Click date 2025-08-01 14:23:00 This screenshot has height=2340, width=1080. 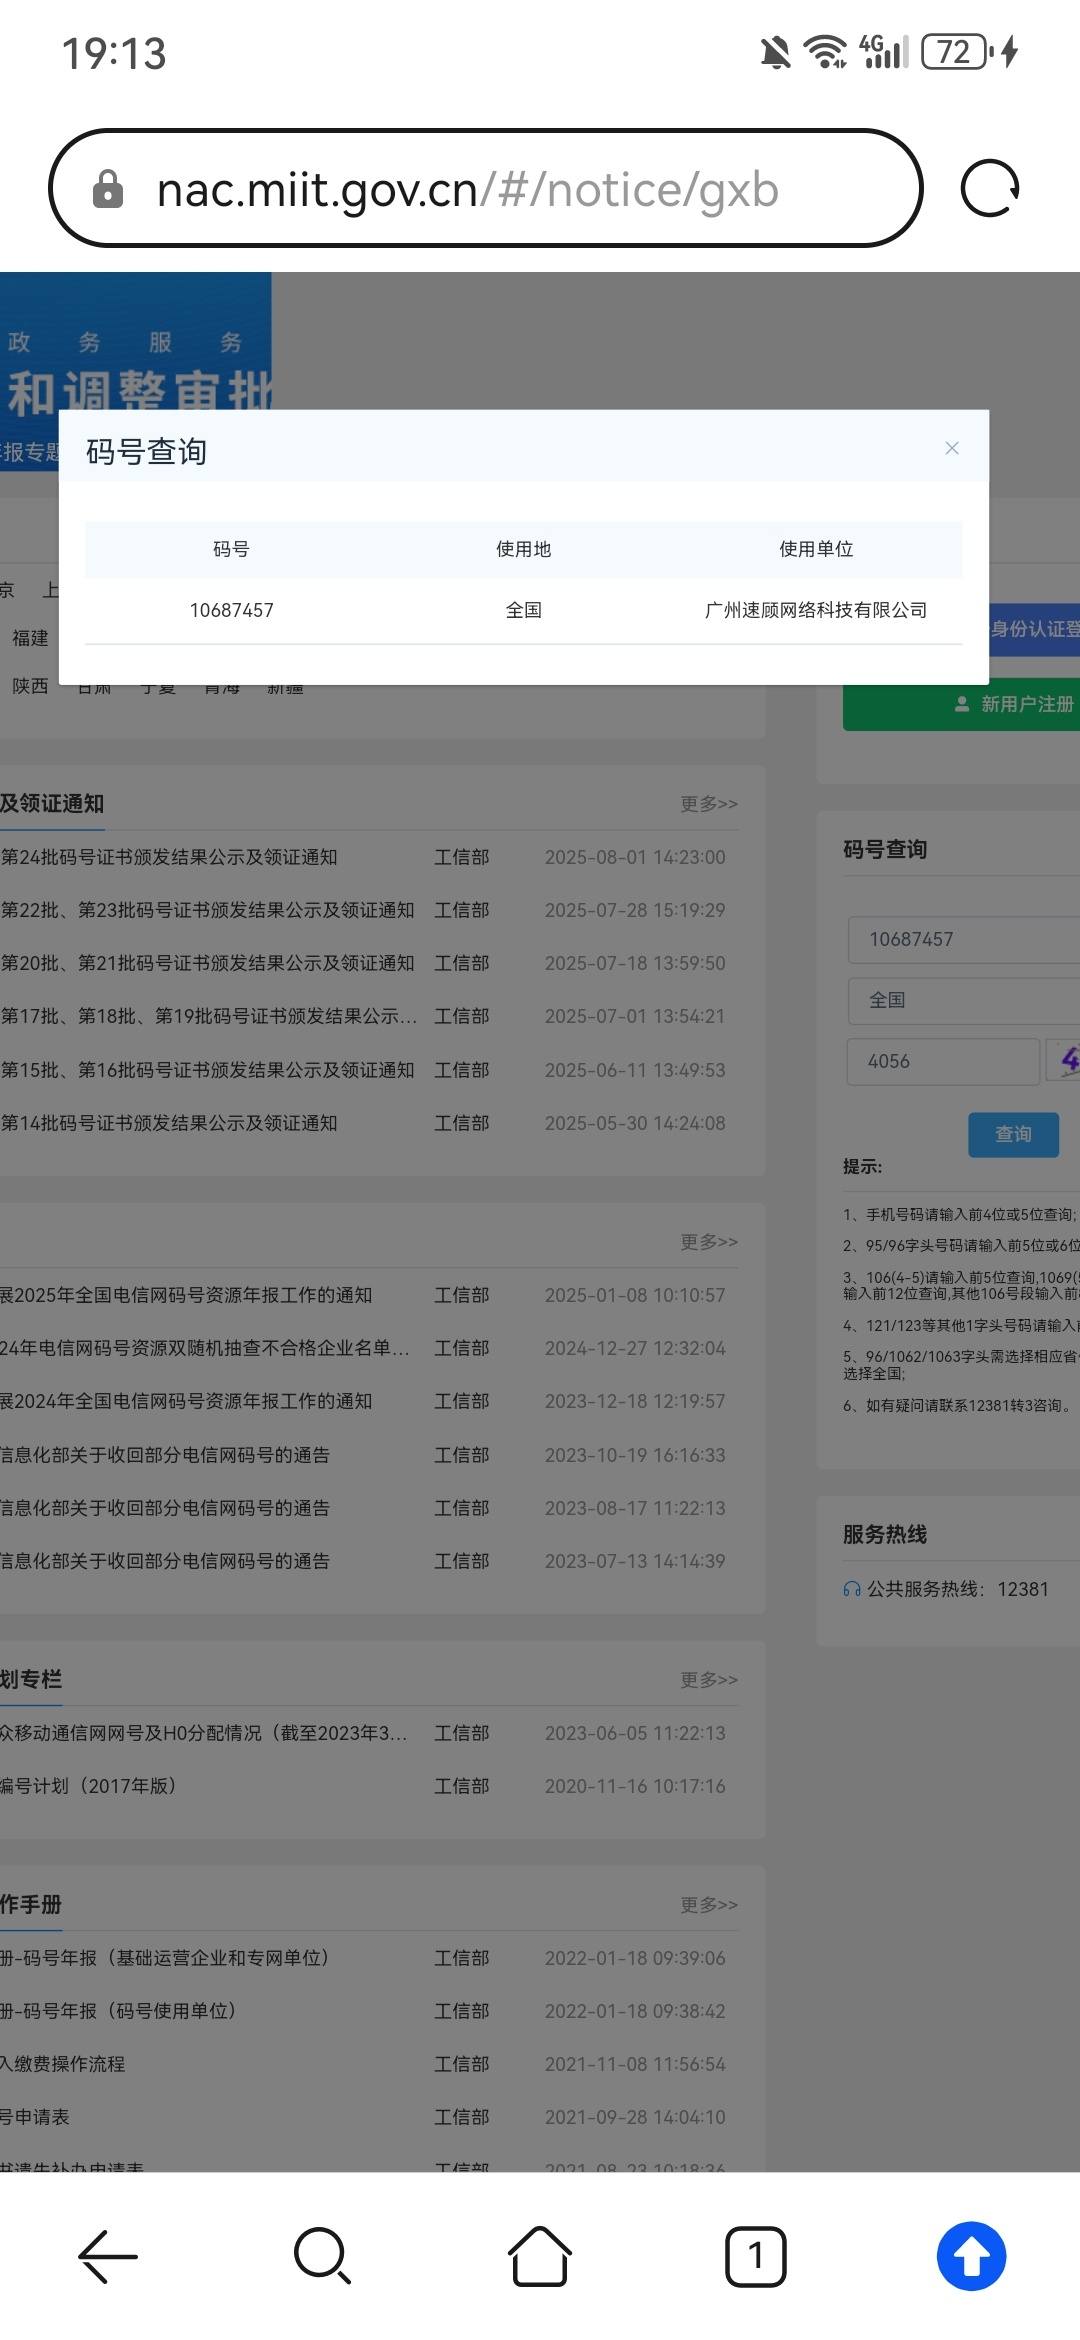(635, 857)
